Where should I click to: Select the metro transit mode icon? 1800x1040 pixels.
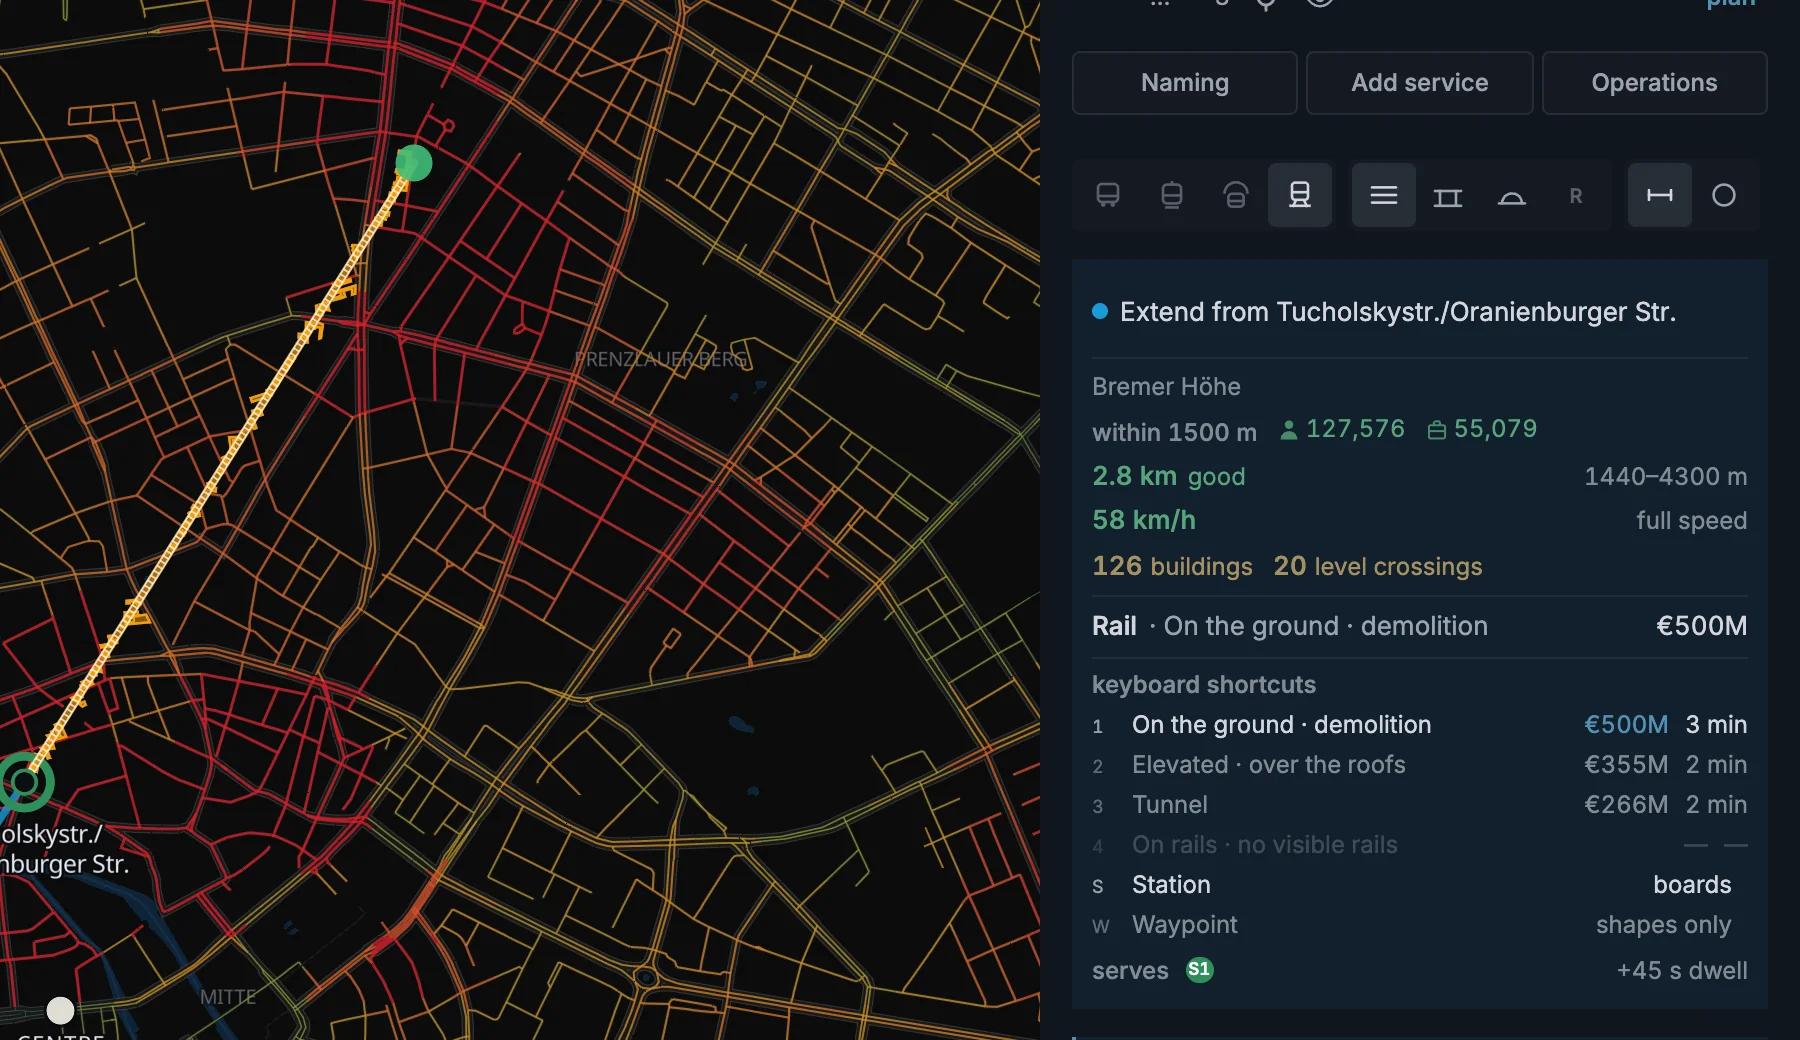coord(1235,195)
